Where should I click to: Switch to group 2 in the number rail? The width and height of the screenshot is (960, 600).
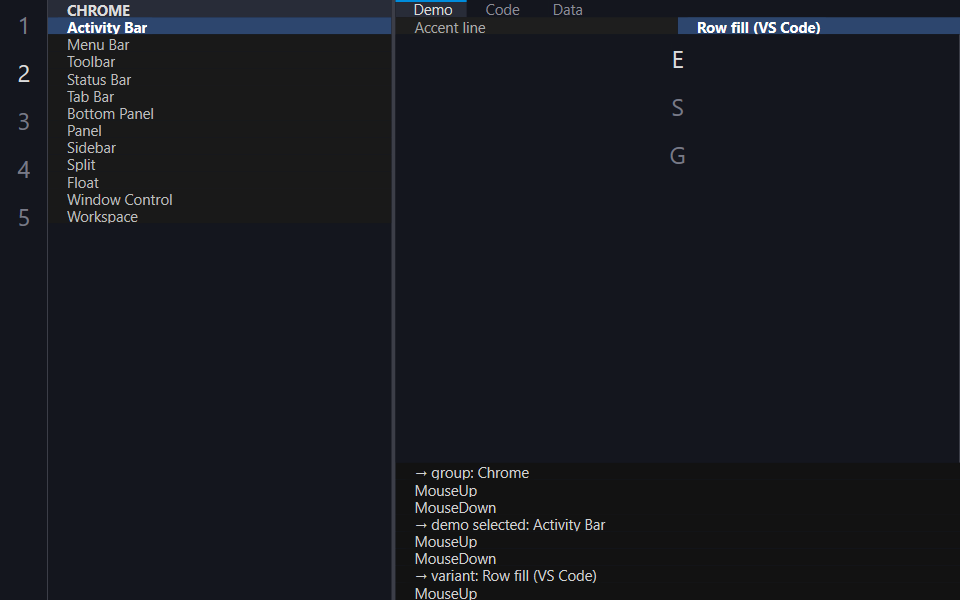(x=24, y=73)
